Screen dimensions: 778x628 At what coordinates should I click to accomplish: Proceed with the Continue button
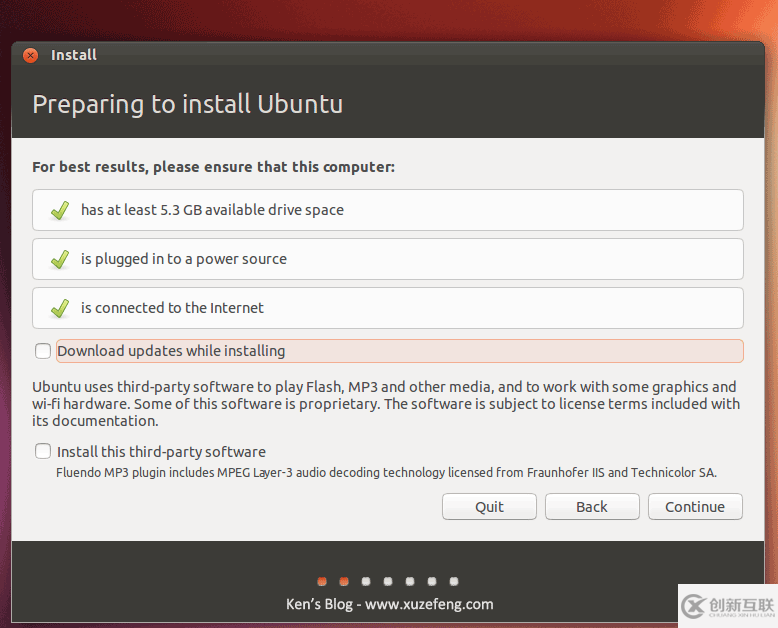(x=695, y=506)
